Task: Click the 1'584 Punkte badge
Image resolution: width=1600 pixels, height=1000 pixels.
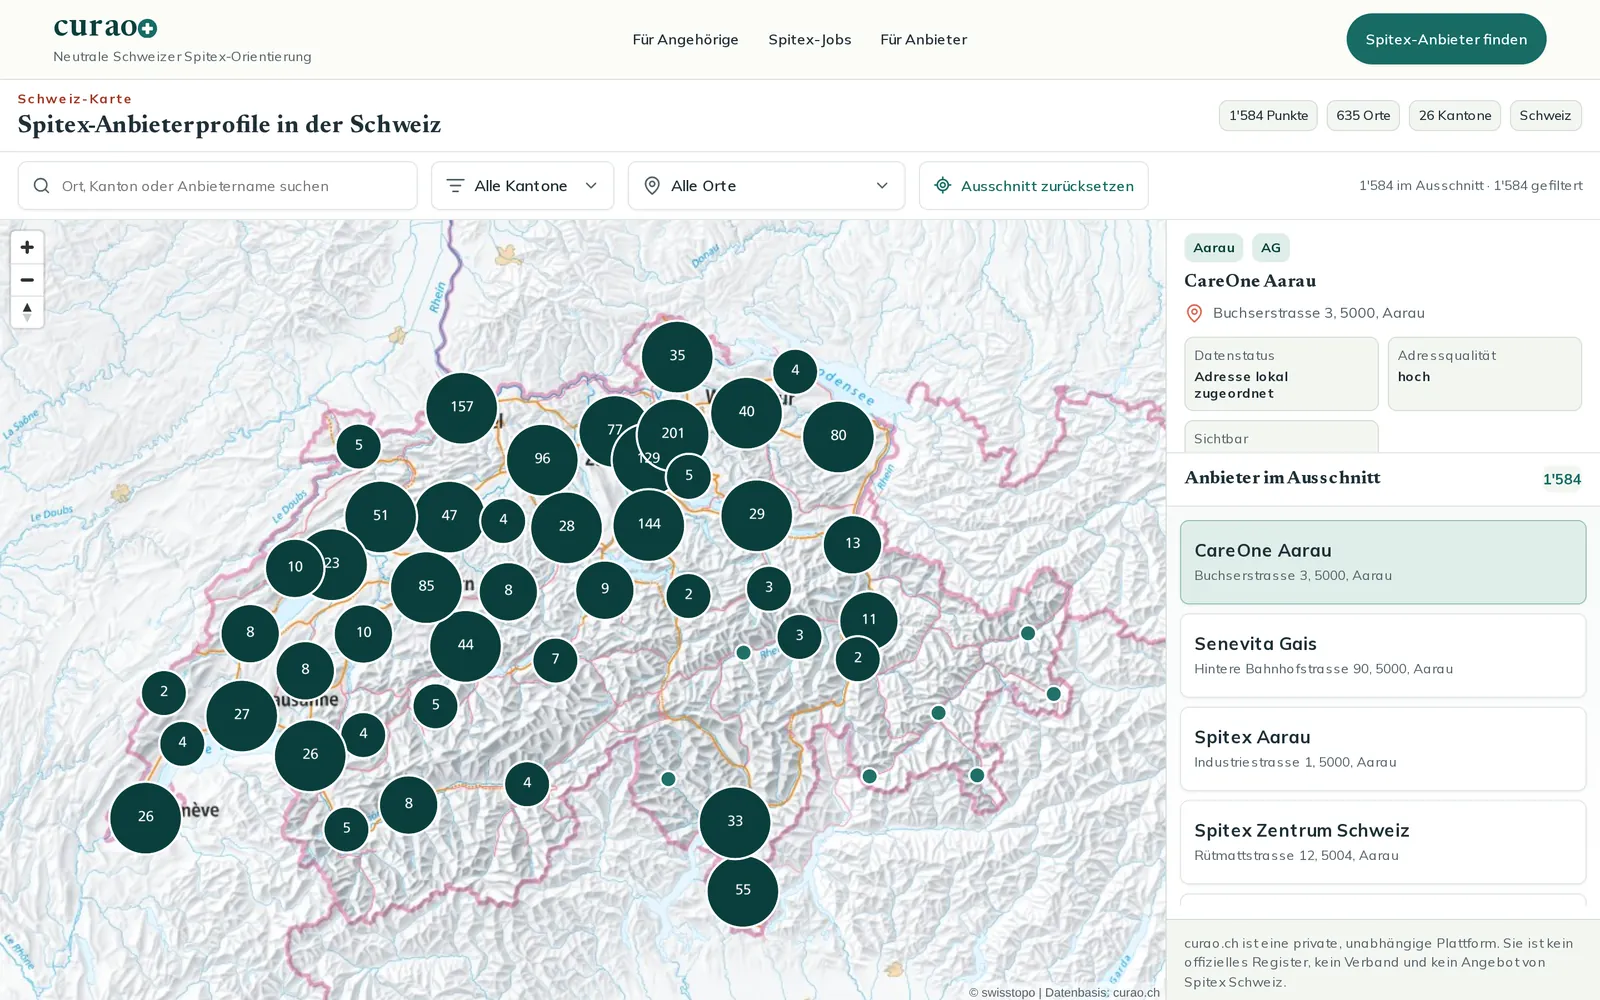Action: click(1268, 115)
